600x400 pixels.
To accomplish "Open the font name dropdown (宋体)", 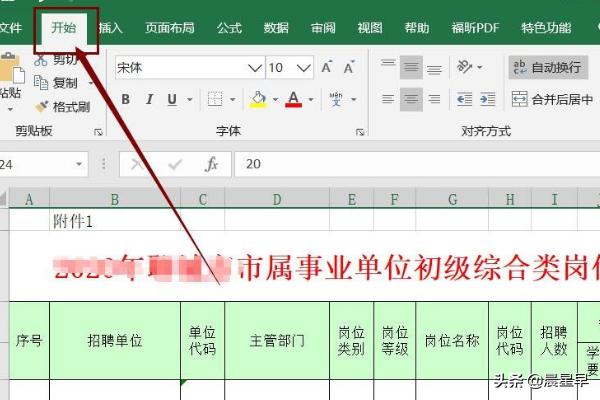I will click(254, 68).
